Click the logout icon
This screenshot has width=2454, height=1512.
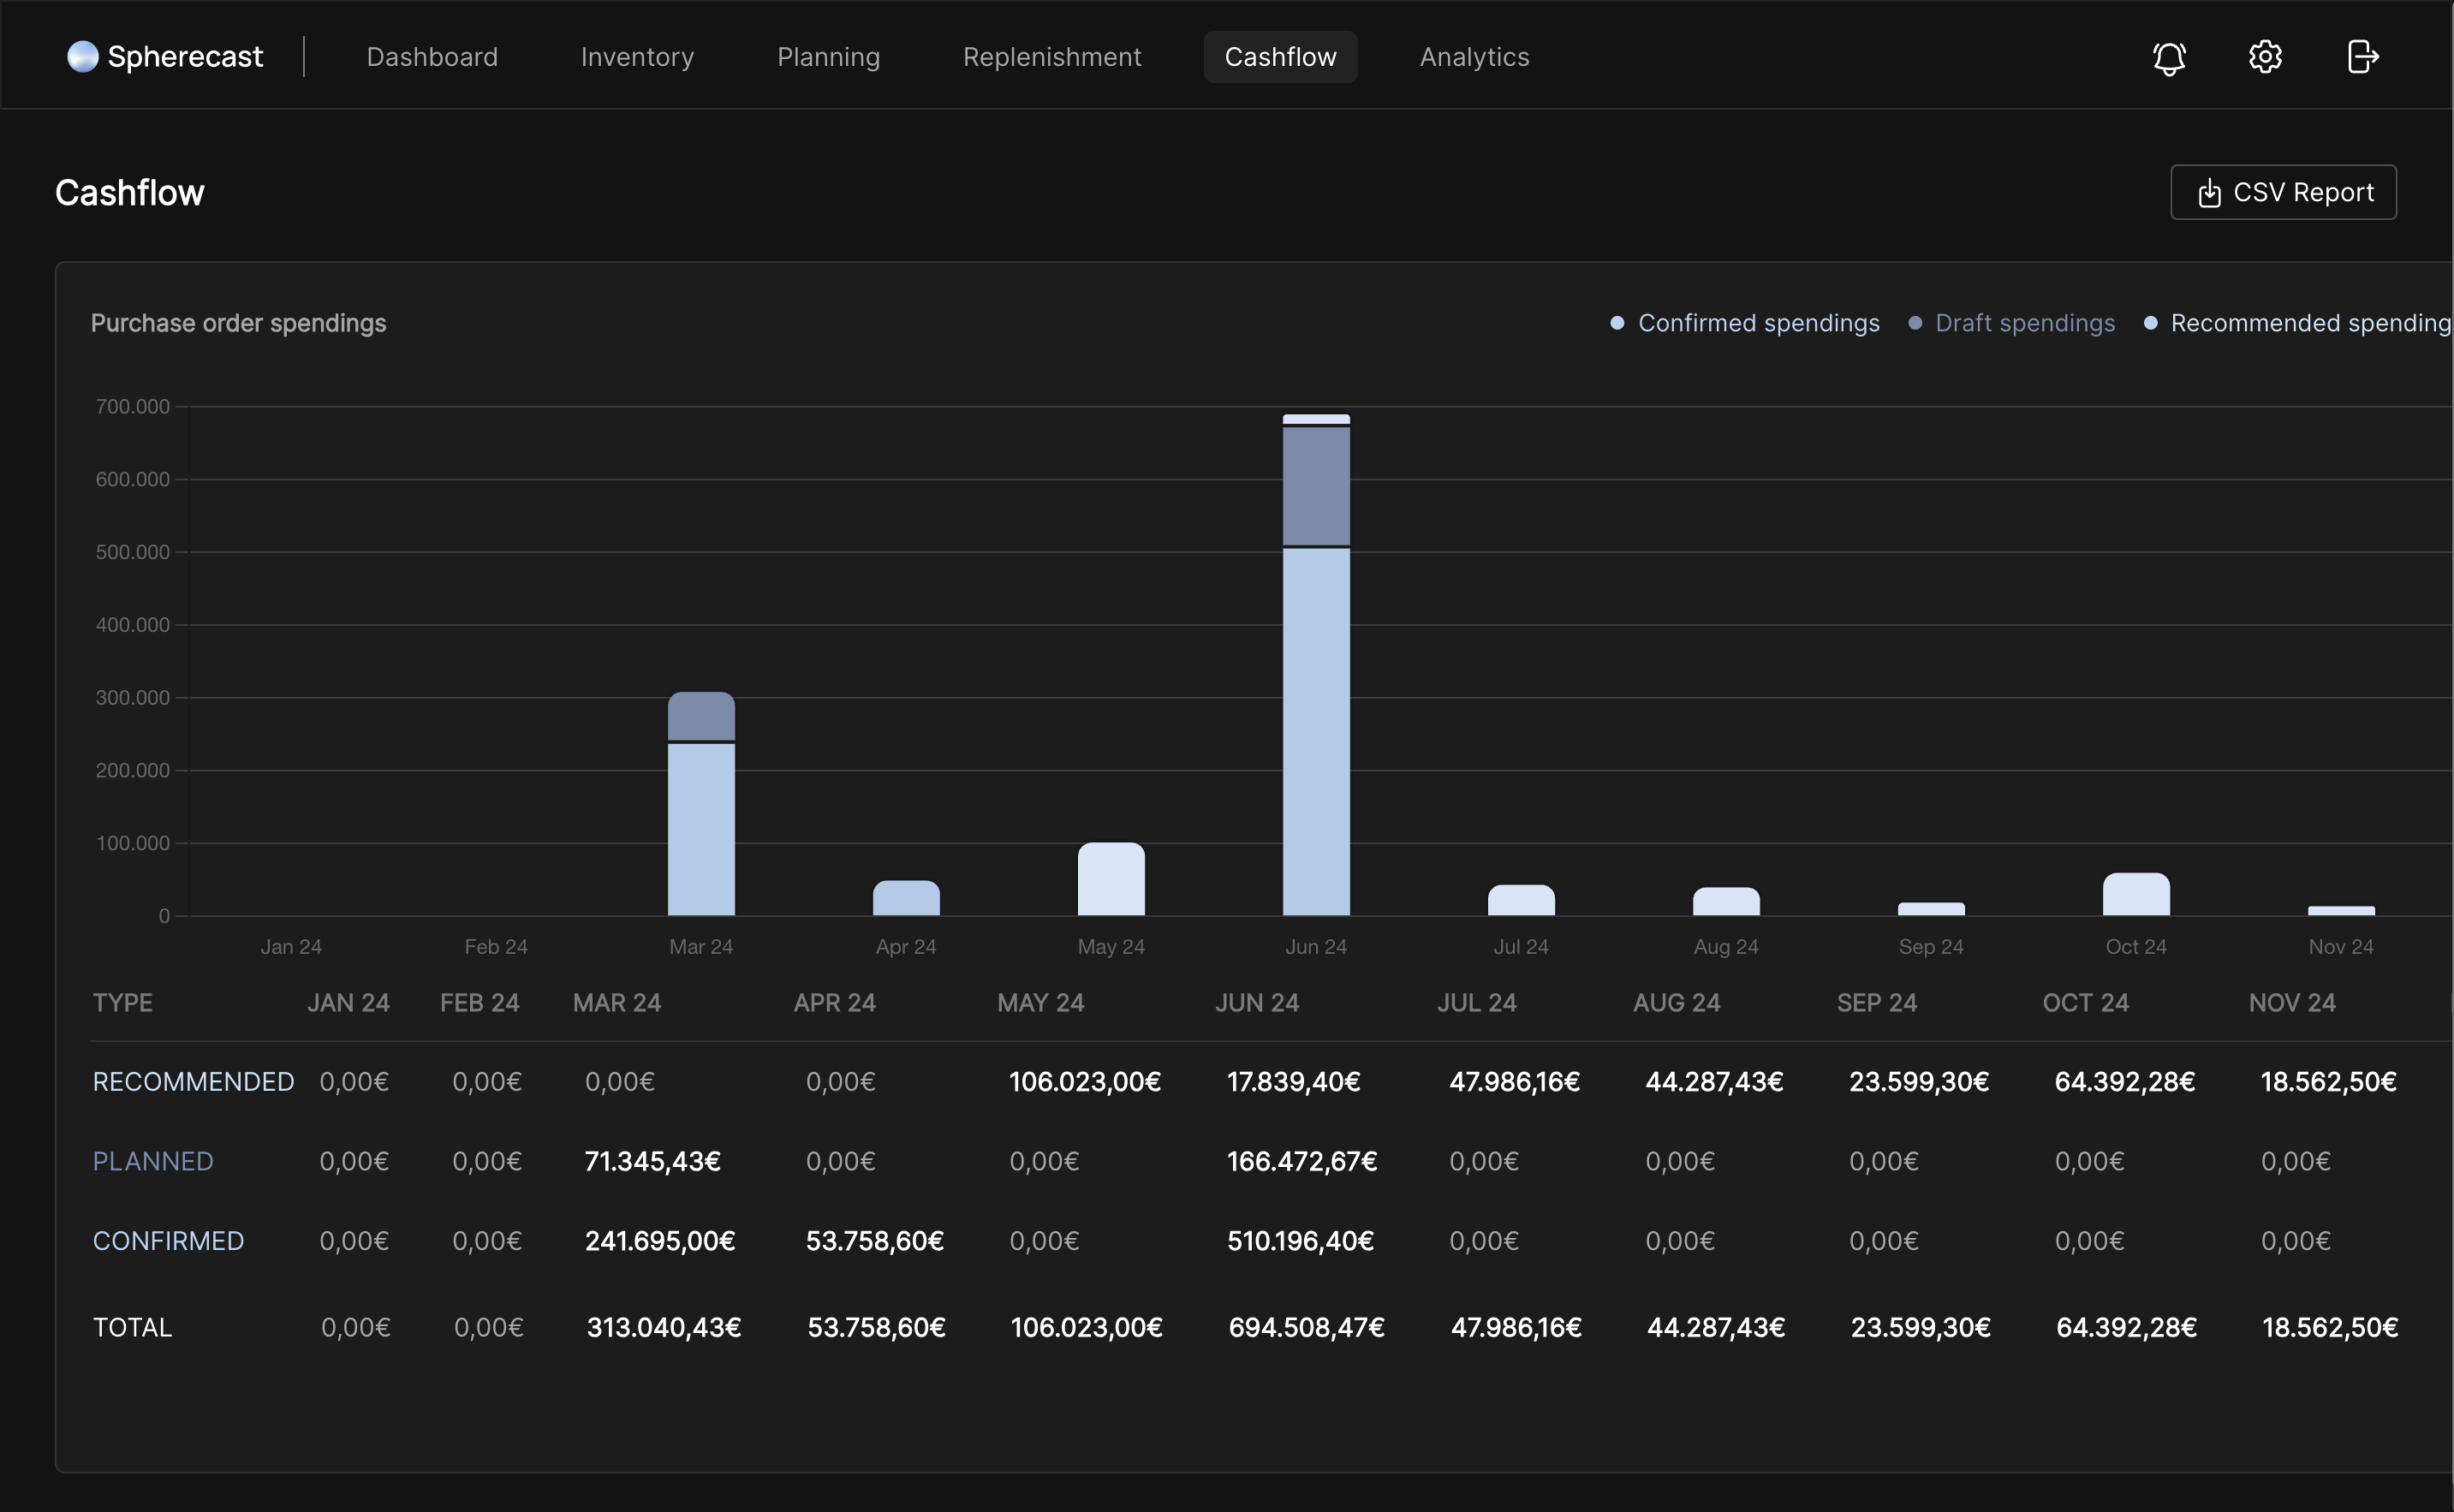point(2362,57)
